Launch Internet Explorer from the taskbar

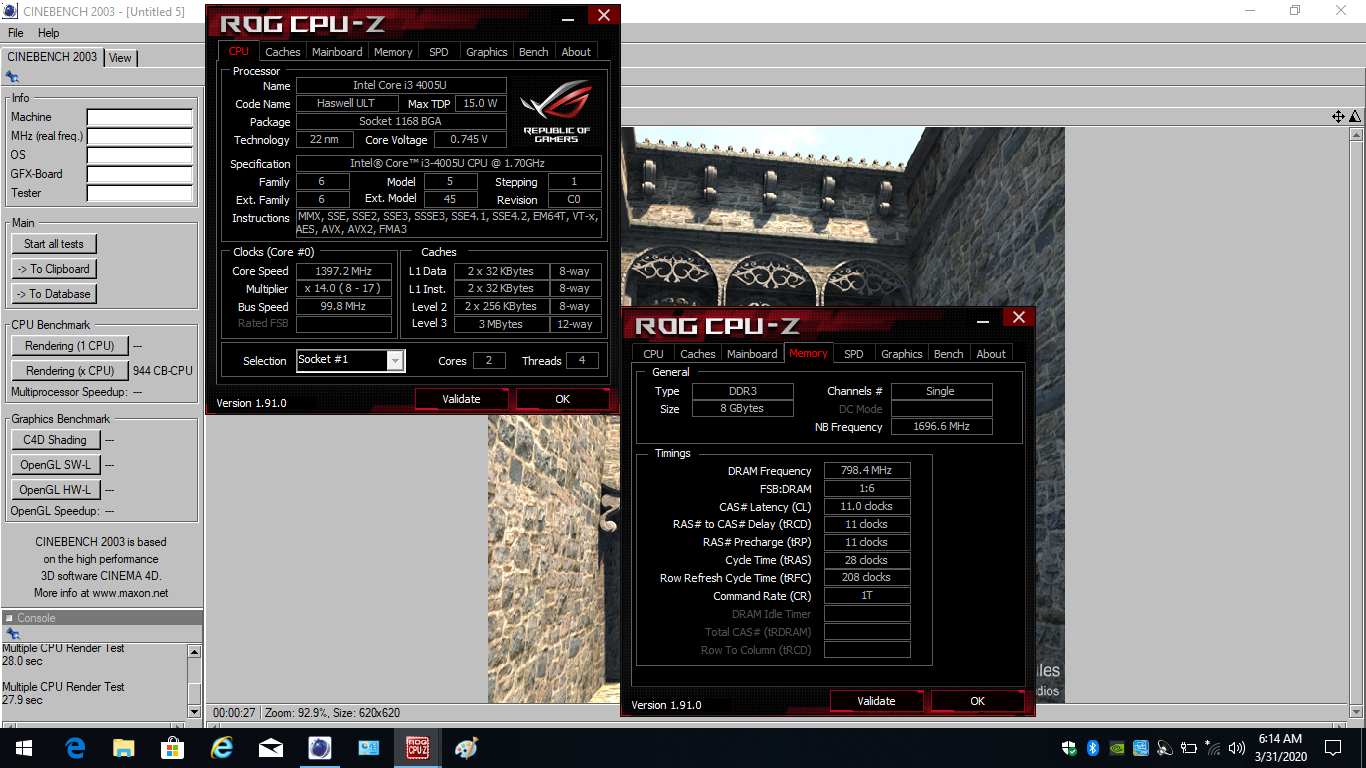tap(222, 747)
